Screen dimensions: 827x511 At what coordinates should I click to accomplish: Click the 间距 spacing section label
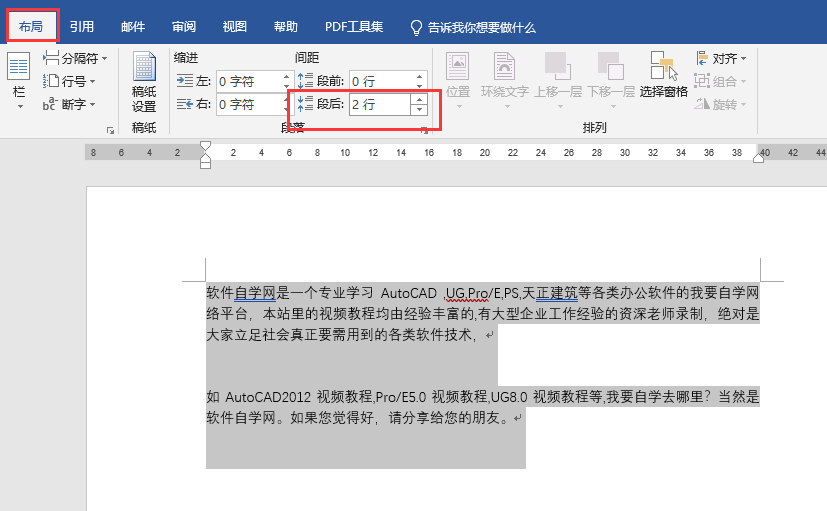click(306, 57)
